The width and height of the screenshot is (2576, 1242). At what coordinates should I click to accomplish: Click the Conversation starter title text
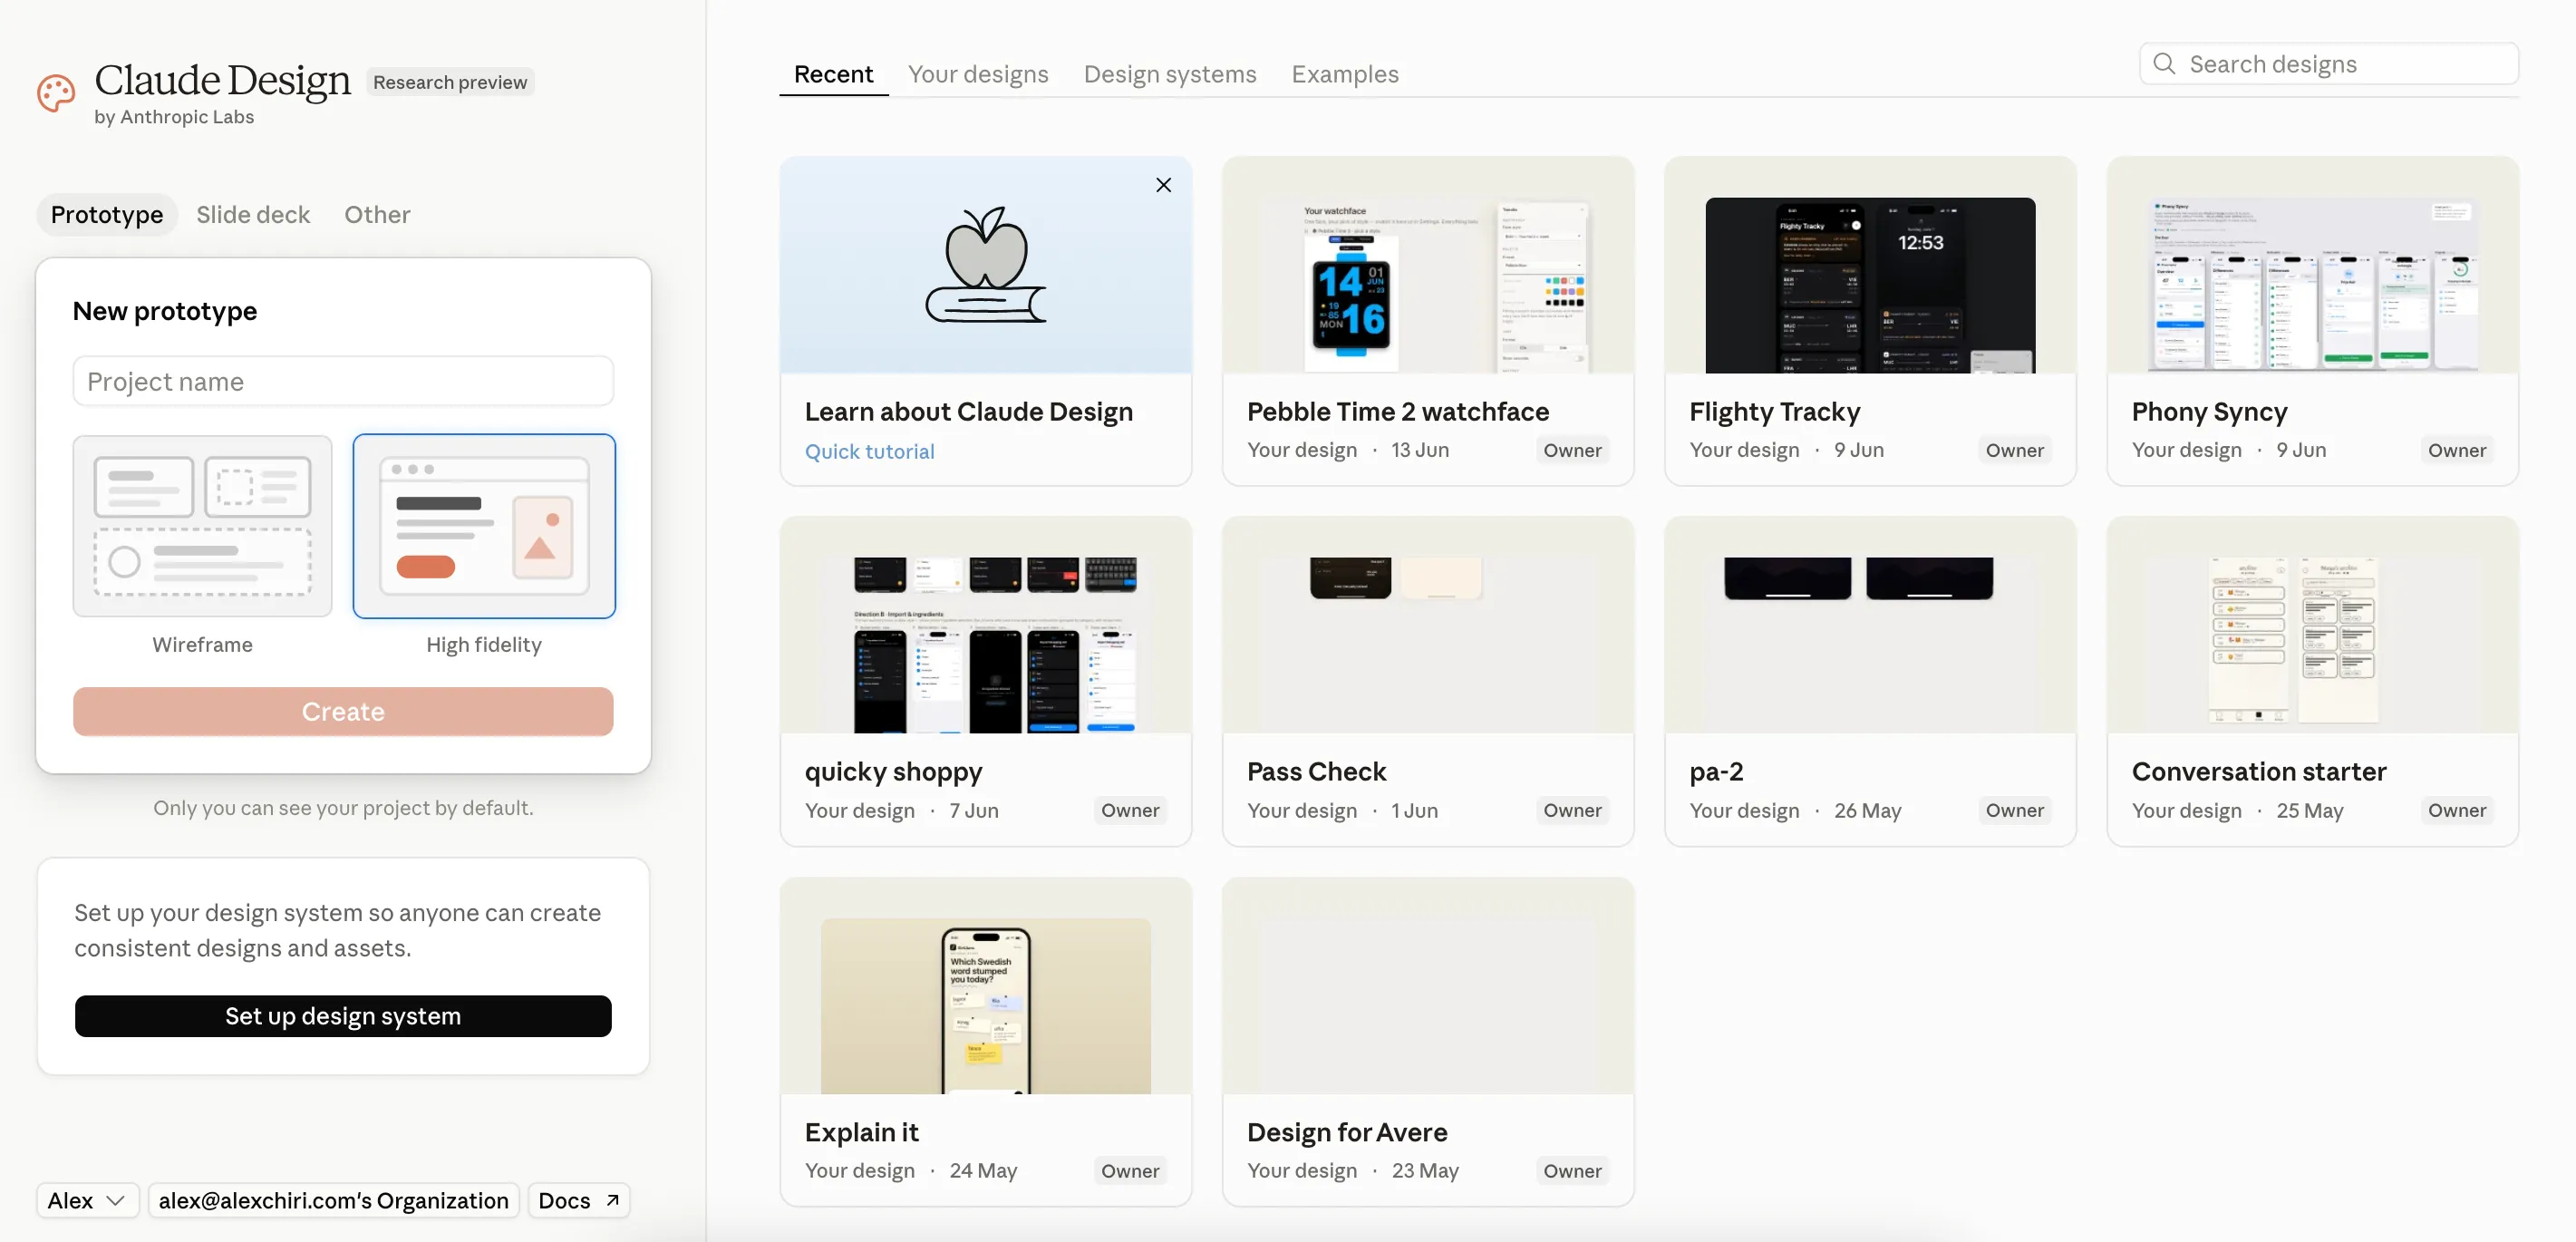pos(2258,771)
